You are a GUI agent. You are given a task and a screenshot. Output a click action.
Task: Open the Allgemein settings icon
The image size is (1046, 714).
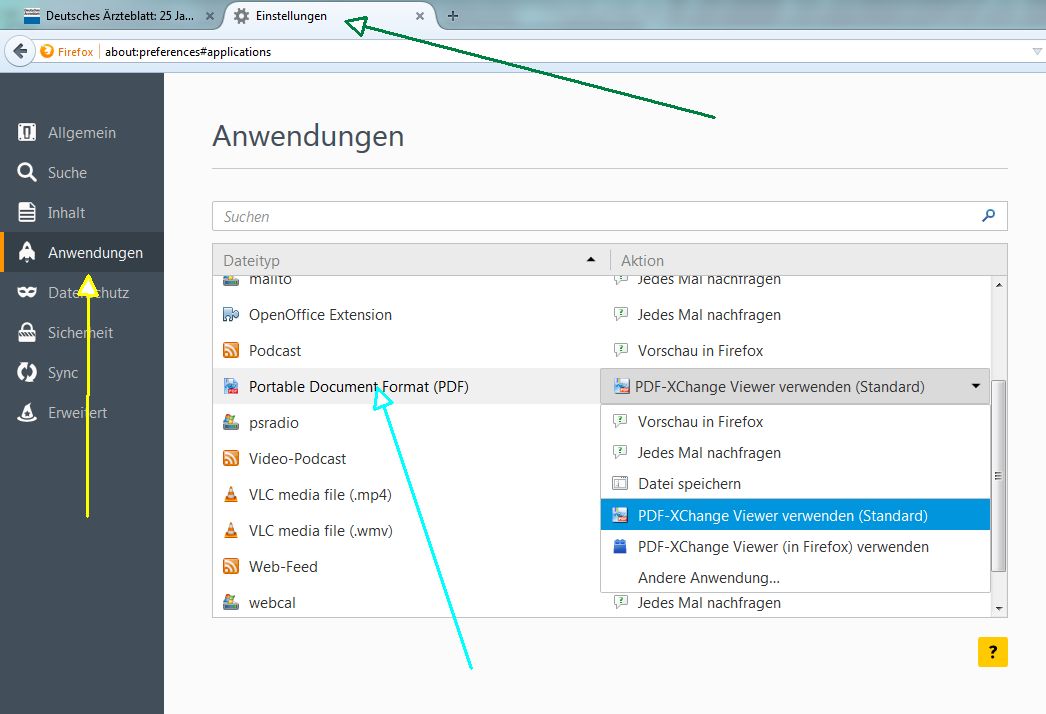[27, 132]
